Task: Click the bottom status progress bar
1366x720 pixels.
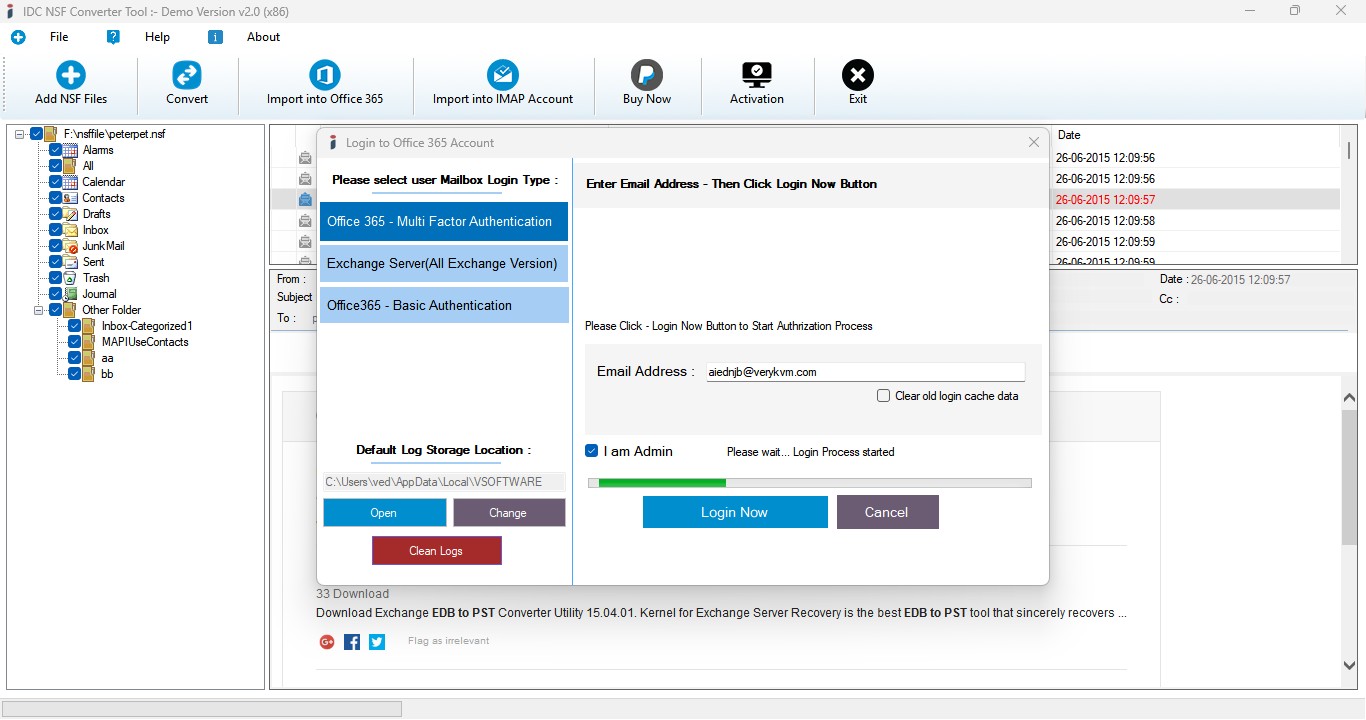Action: tap(203, 709)
